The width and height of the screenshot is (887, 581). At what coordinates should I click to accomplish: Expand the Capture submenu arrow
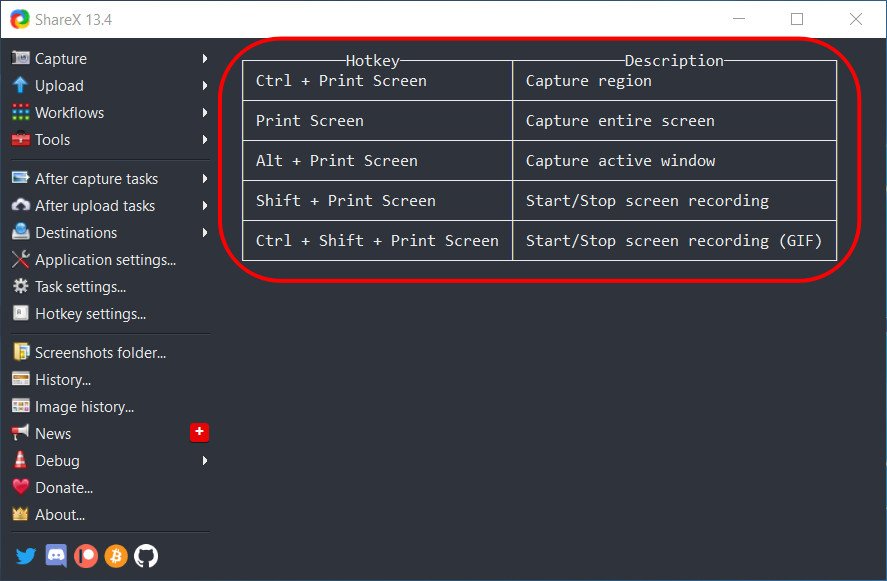click(205, 59)
